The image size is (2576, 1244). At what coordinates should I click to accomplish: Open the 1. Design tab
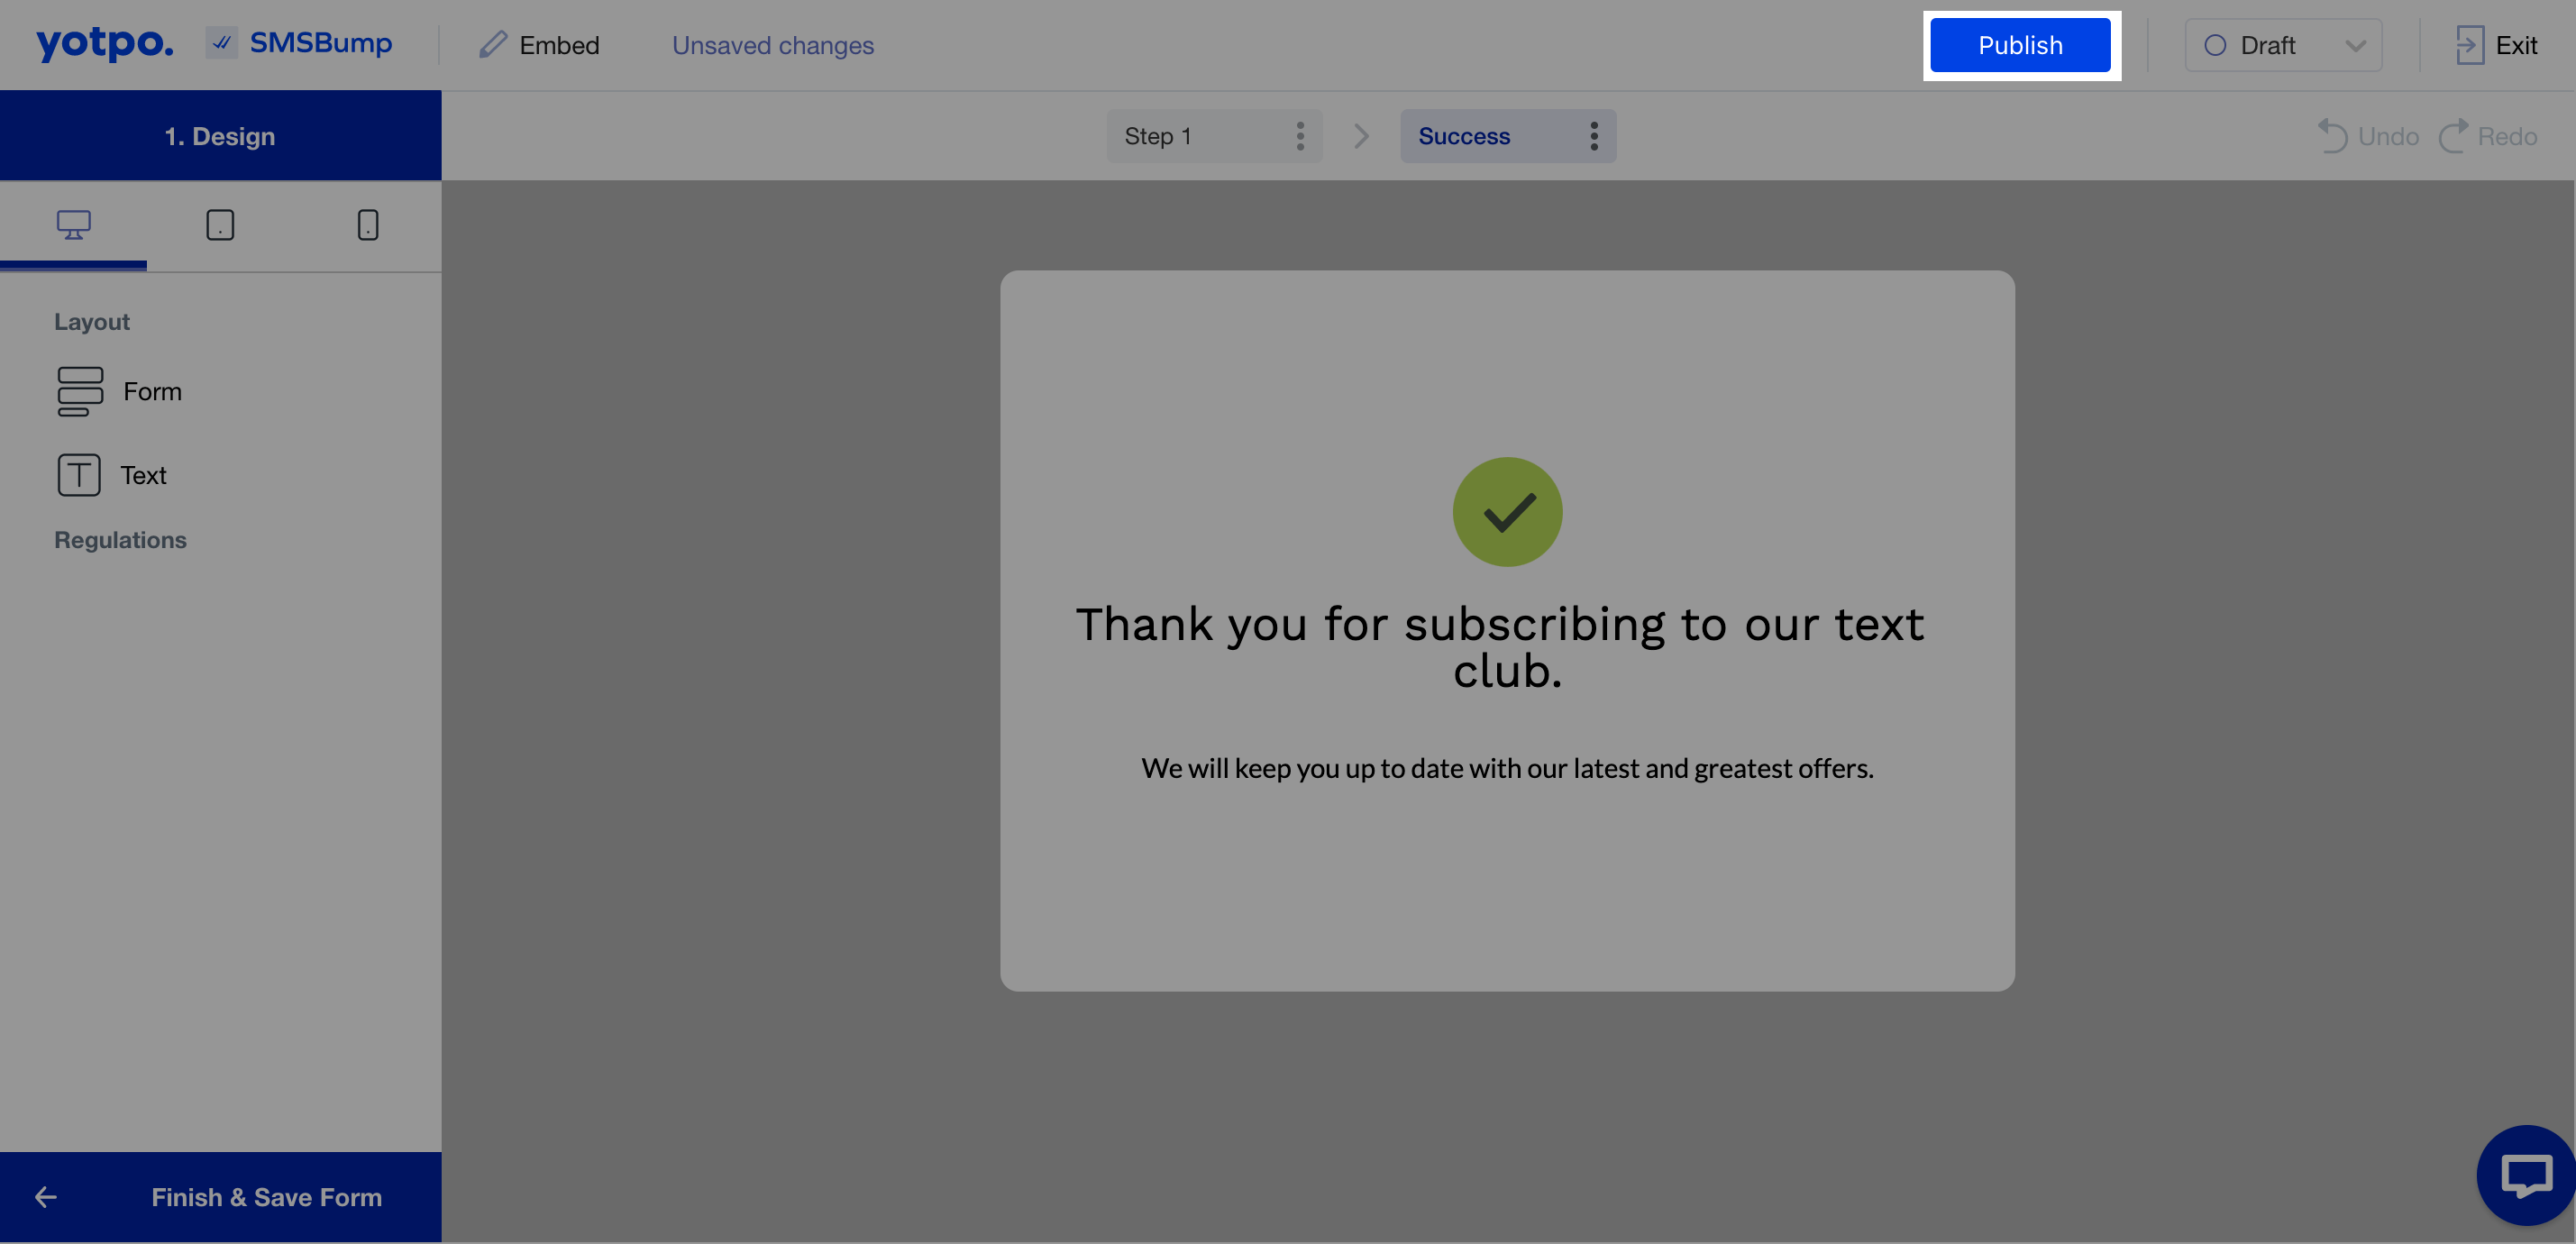point(220,136)
